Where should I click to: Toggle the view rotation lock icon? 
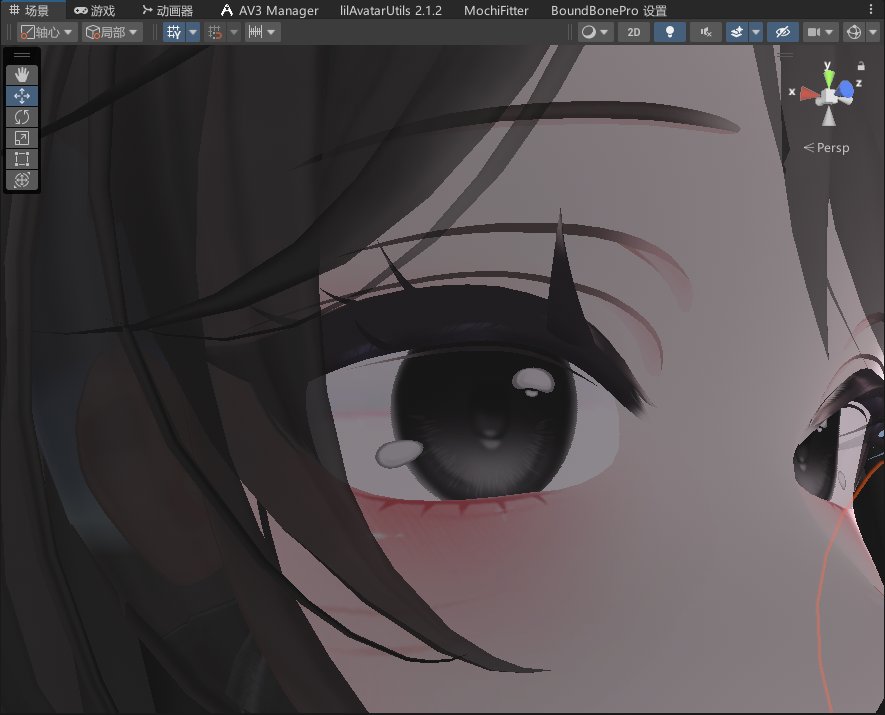[x=861, y=66]
